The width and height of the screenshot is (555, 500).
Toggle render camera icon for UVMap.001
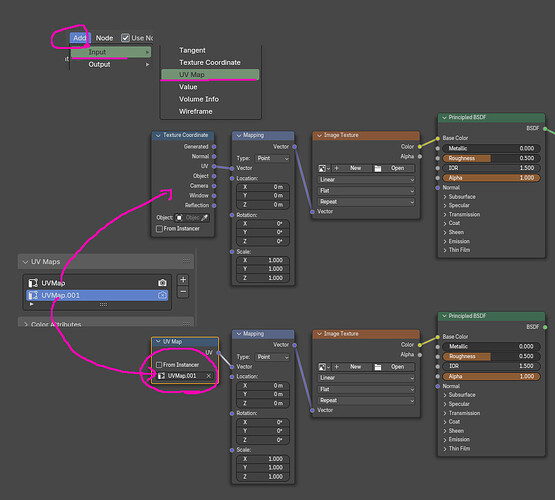tap(162, 295)
